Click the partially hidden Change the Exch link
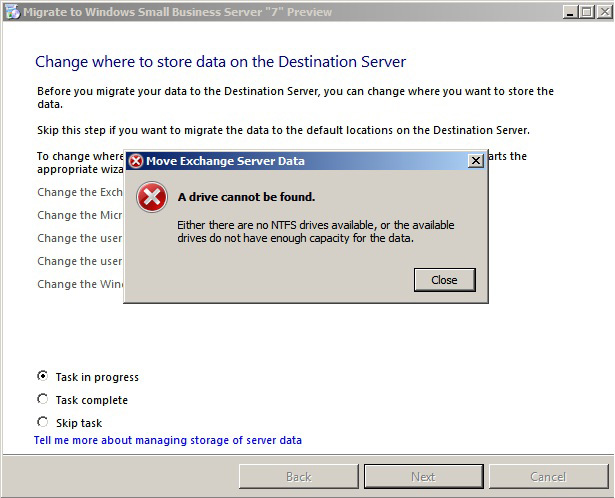 click(x=80, y=192)
